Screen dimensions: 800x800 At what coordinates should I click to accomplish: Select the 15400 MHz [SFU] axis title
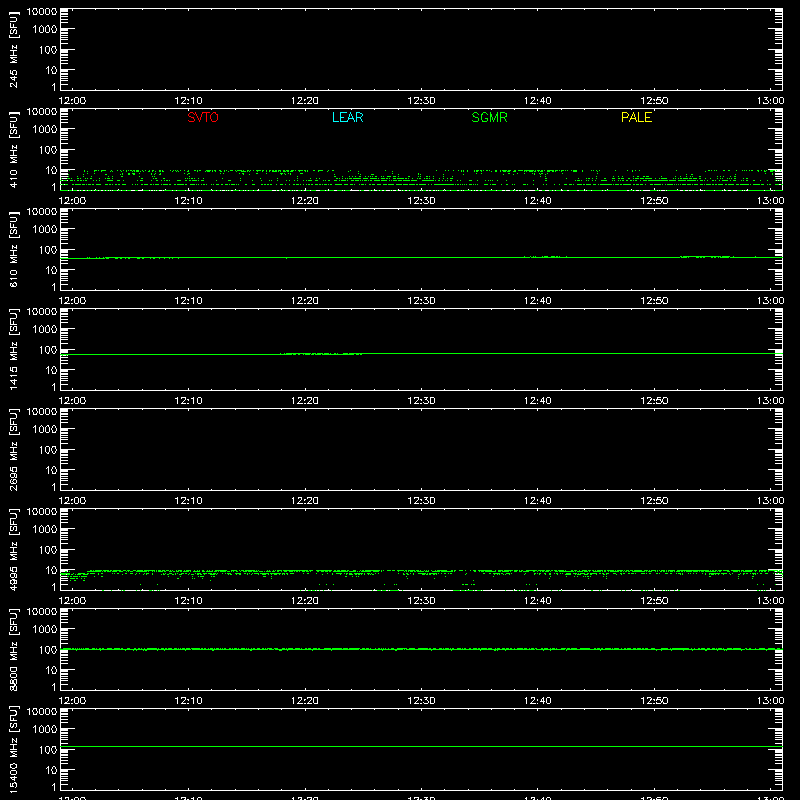click(x=14, y=749)
